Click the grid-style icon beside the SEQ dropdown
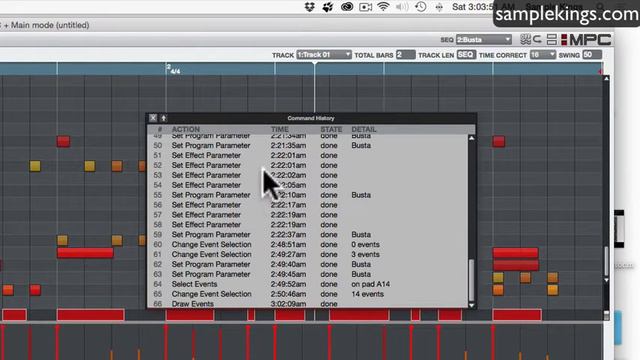 pos(525,40)
